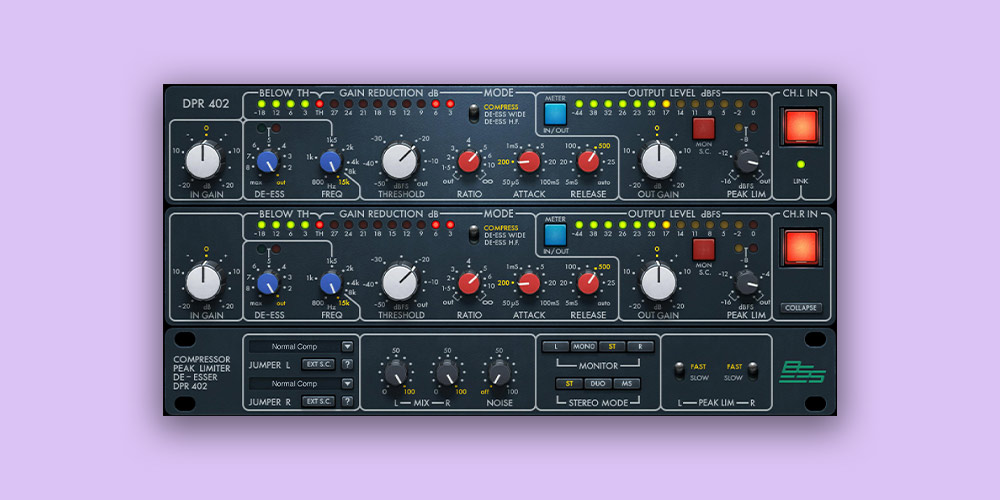Click the NOISE knob

click(x=499, y=372)
